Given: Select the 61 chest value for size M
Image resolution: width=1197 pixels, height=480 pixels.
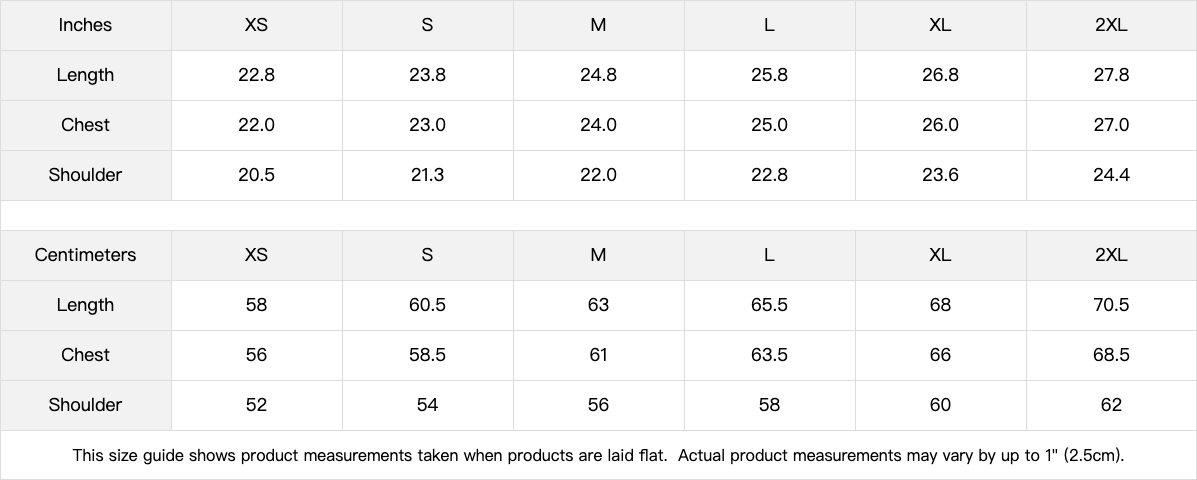Looking at the screenshot, I should 598,355.
